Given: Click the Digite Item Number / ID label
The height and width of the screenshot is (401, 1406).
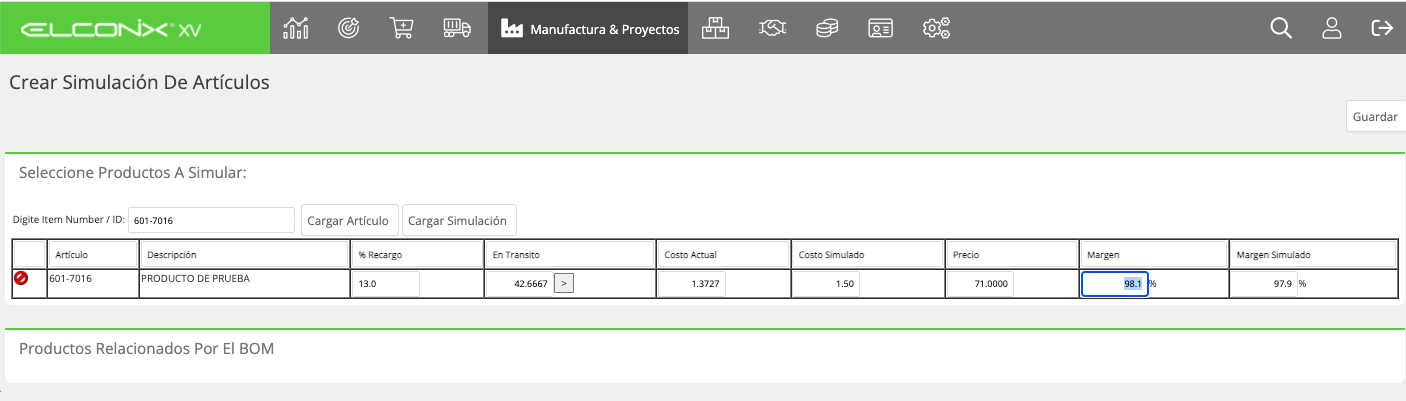Looking at the screenshot, I should [x=68, y=220].
